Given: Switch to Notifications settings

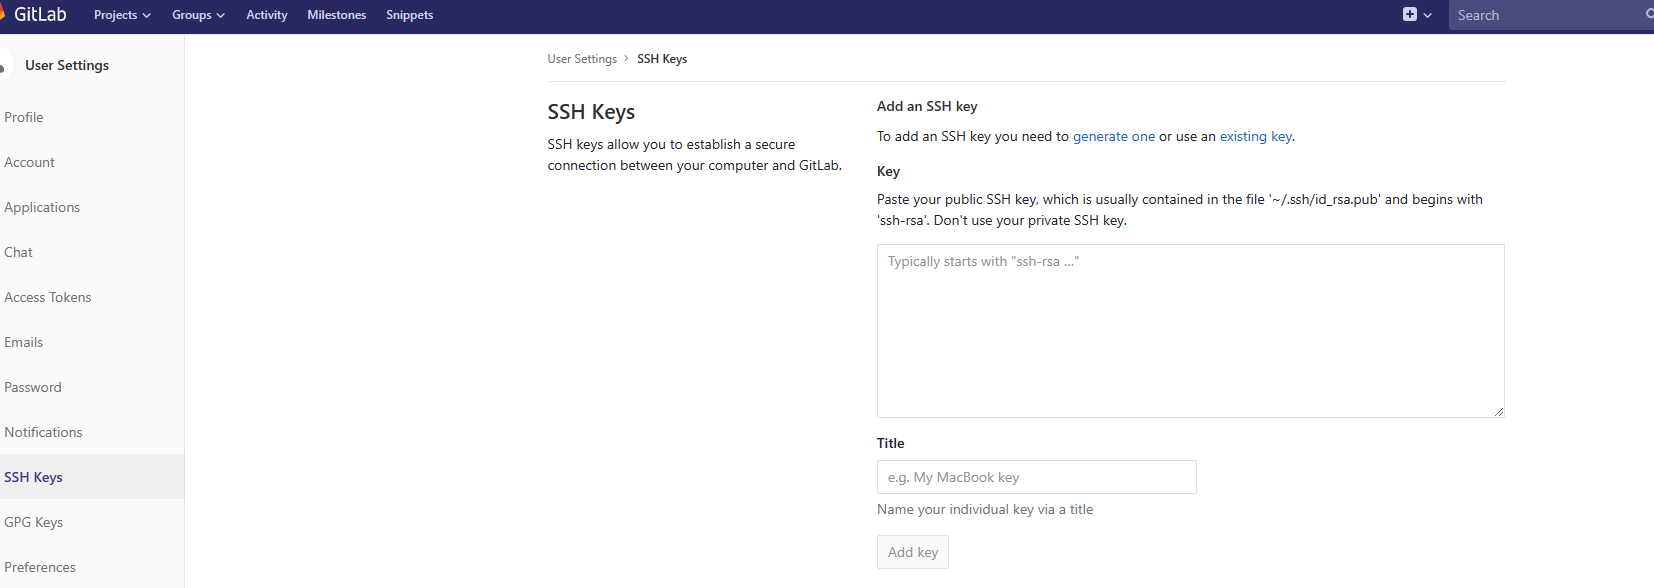Looking at the screenshot, I should point(43,432).
